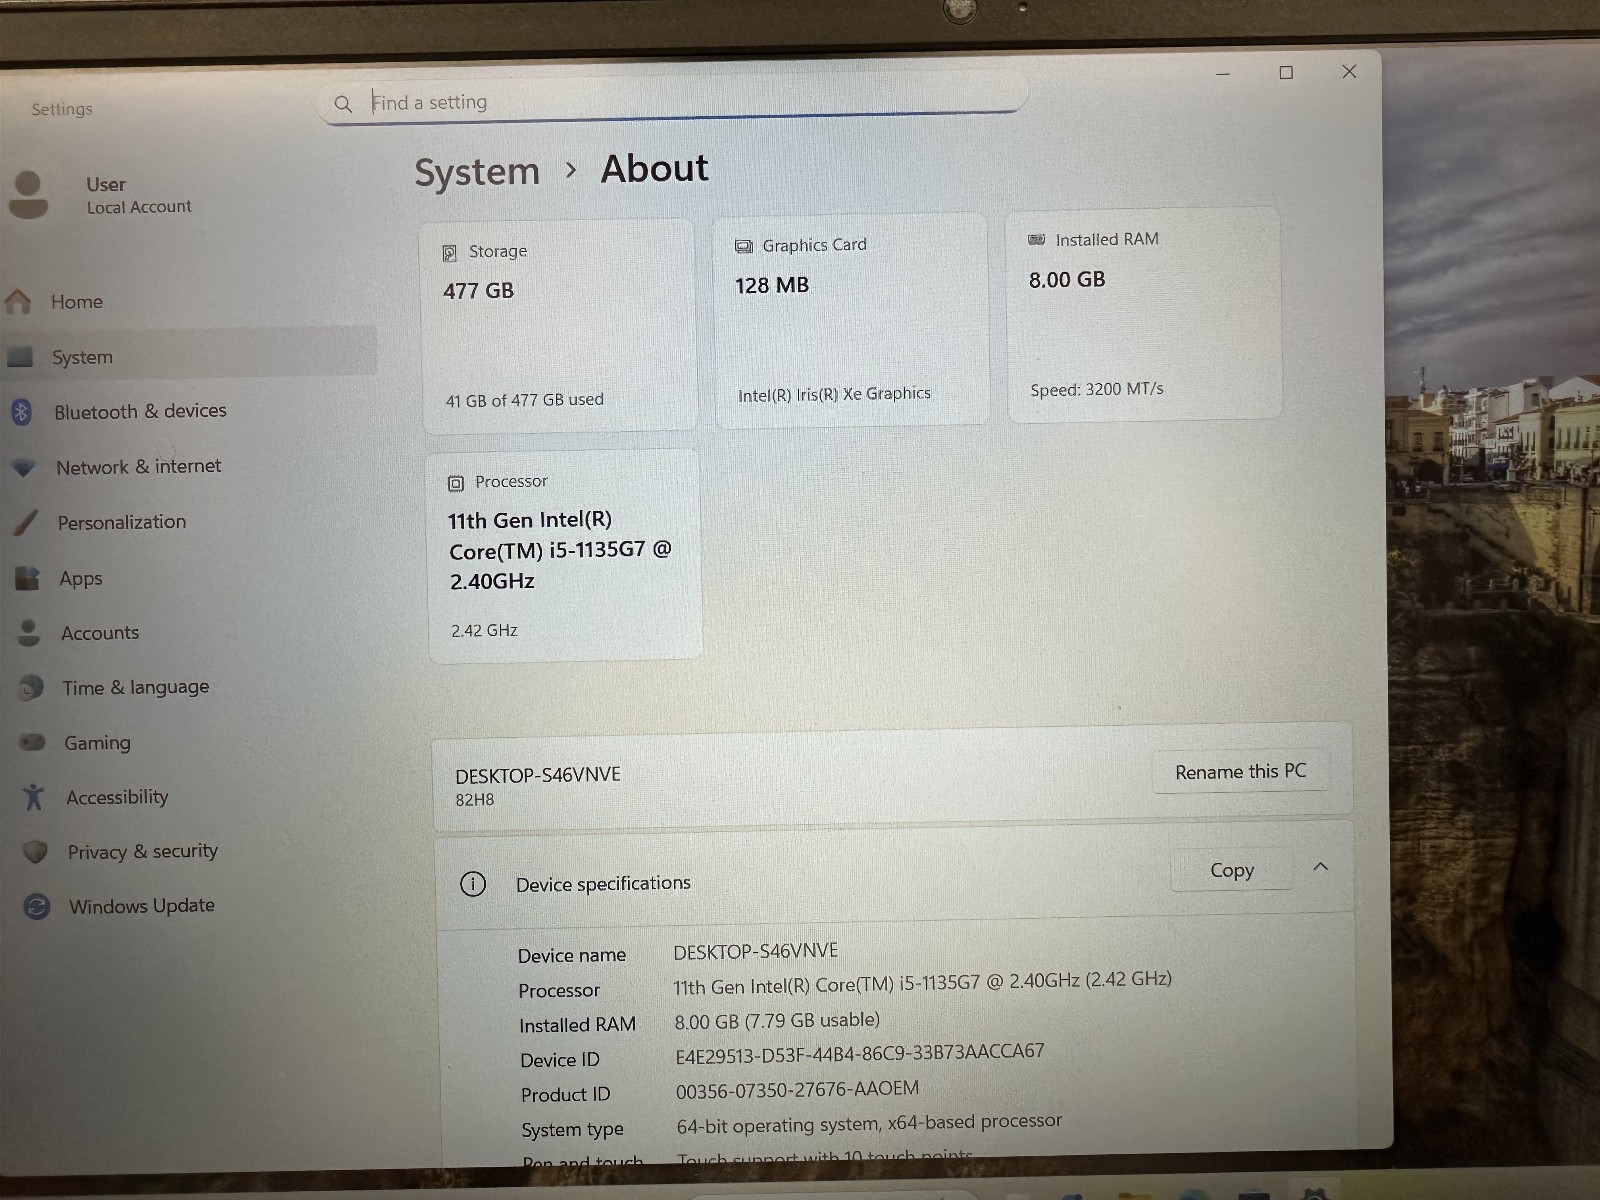Click the Windows Update arrows icon
The height and width of the screenshot is (1200, 1600).
tap(37, 906)
